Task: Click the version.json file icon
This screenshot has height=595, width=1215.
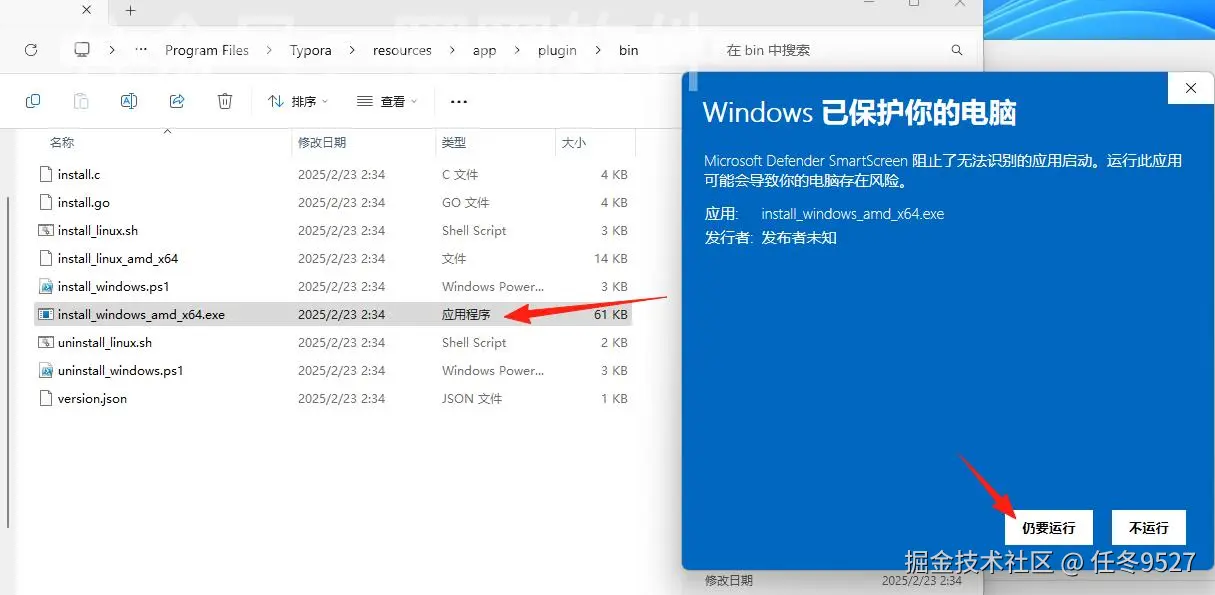Action: (x=45, y=398)
